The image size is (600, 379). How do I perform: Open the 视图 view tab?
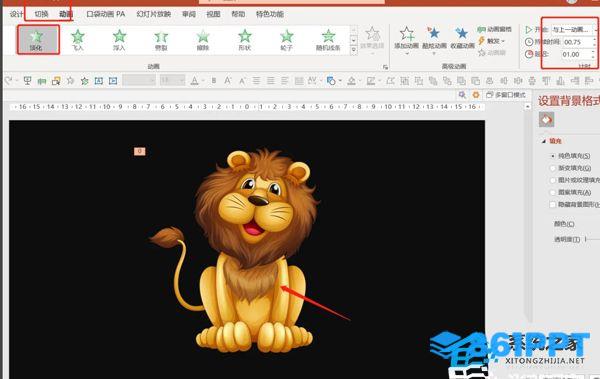click(x=213, y=14)
